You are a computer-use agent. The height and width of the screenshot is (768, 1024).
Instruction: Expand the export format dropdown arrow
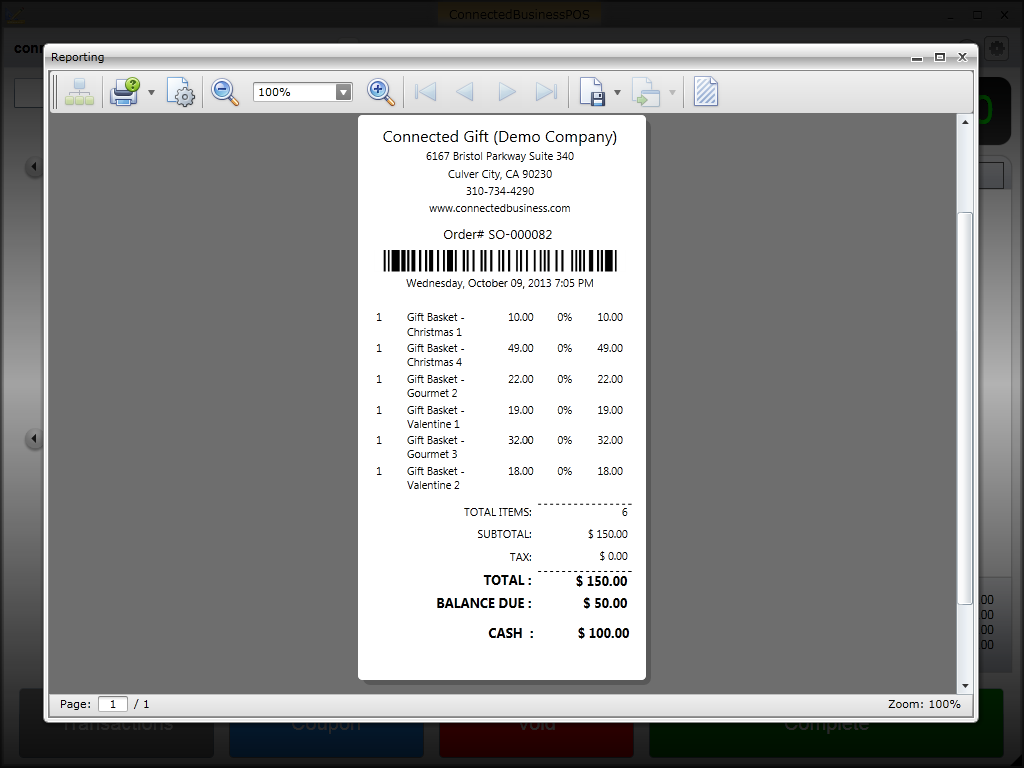(x=617, y=93)
